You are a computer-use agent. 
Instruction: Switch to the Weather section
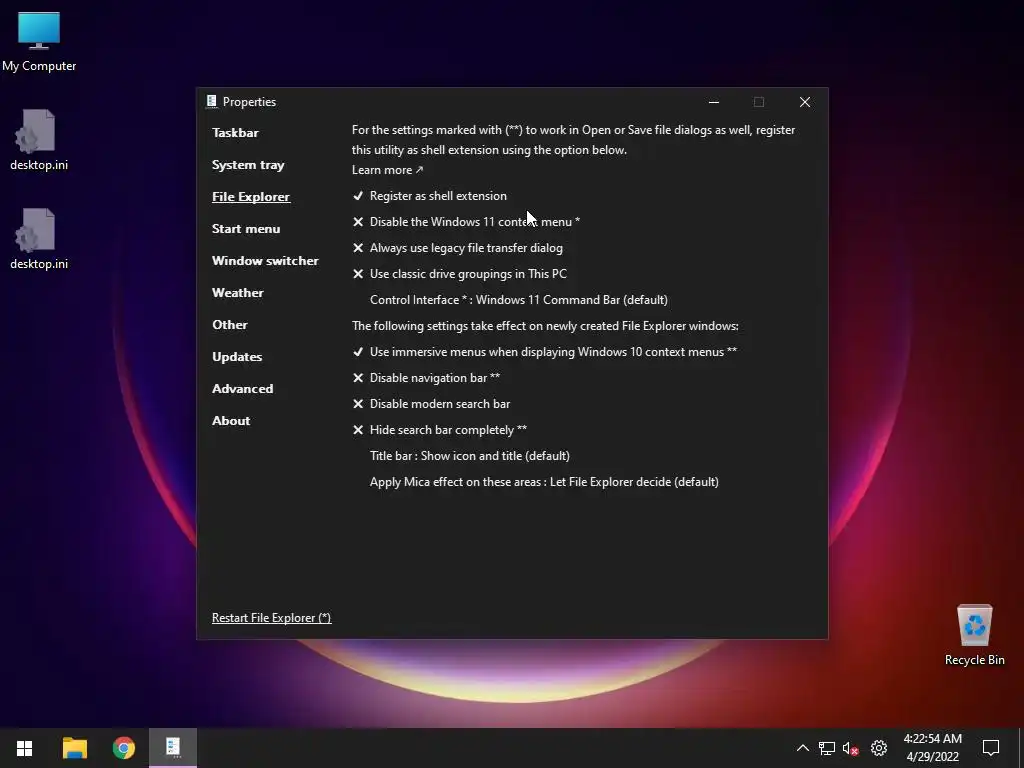[238, 293]
